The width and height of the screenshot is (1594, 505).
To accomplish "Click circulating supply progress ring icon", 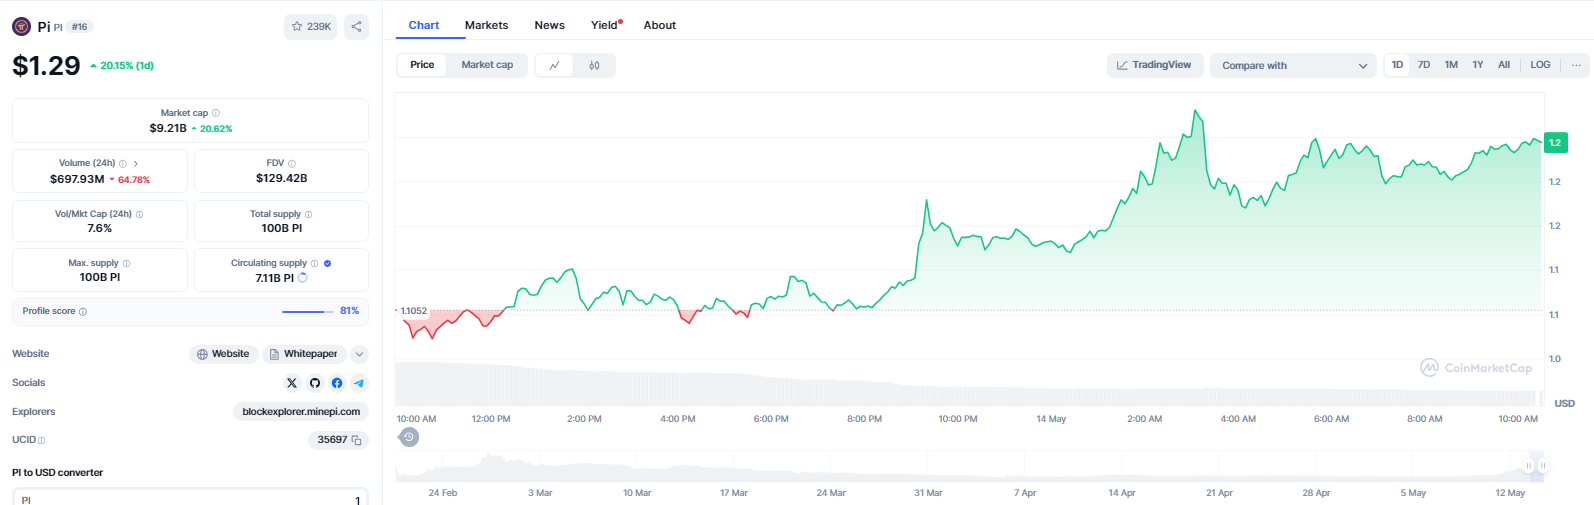I will tap(303, 278).
